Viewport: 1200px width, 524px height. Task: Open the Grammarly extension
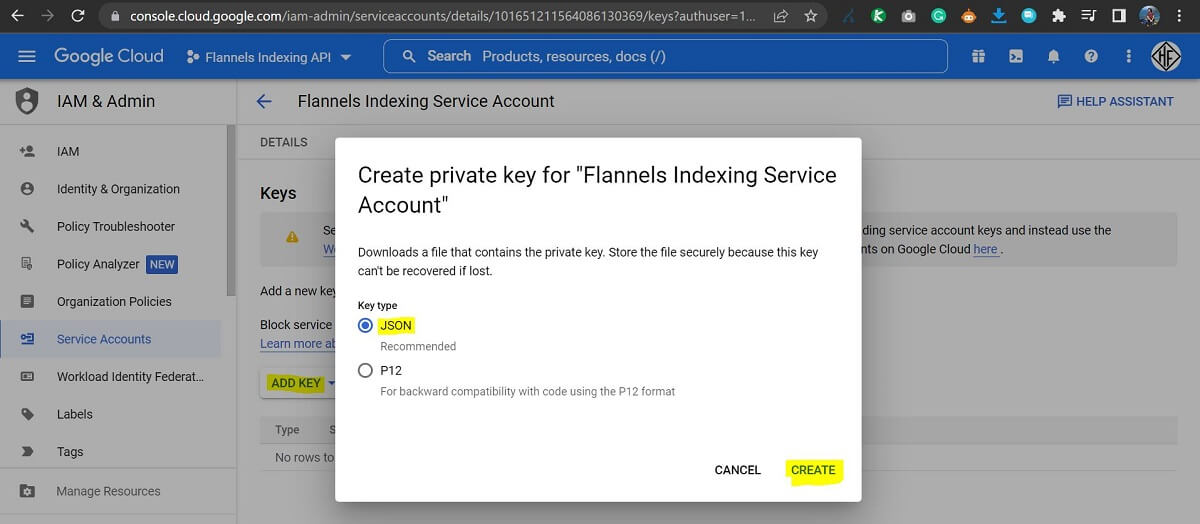pyautogui.click(x=938, y=16)
